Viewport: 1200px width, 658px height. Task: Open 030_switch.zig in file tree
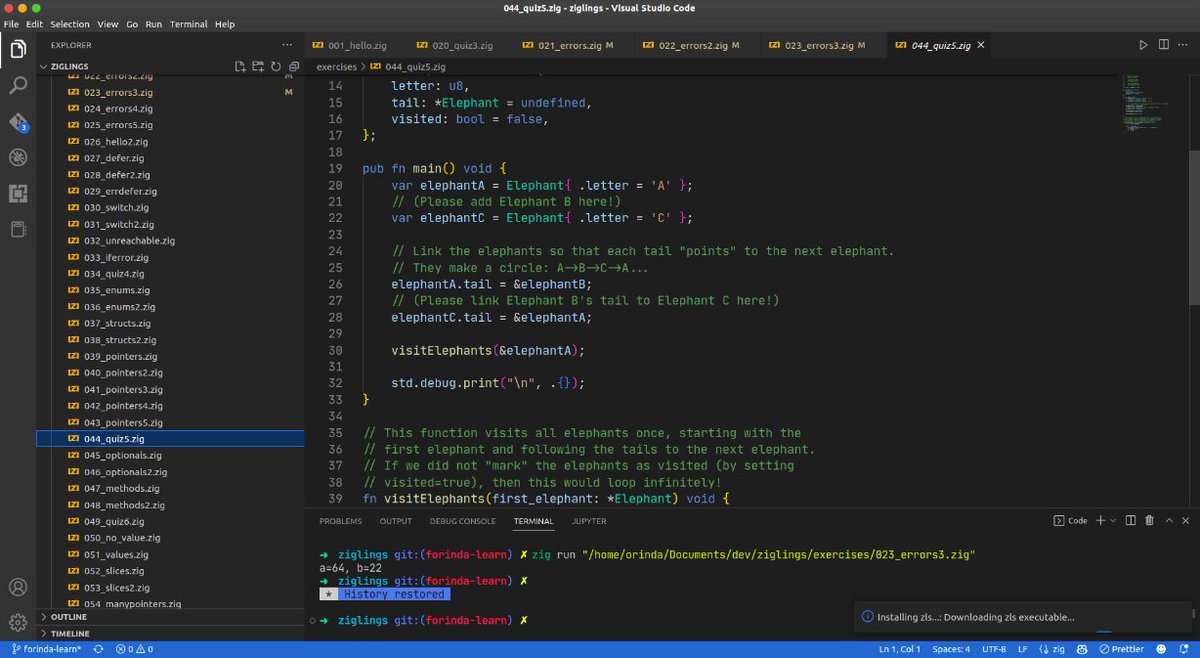(118, 207)
